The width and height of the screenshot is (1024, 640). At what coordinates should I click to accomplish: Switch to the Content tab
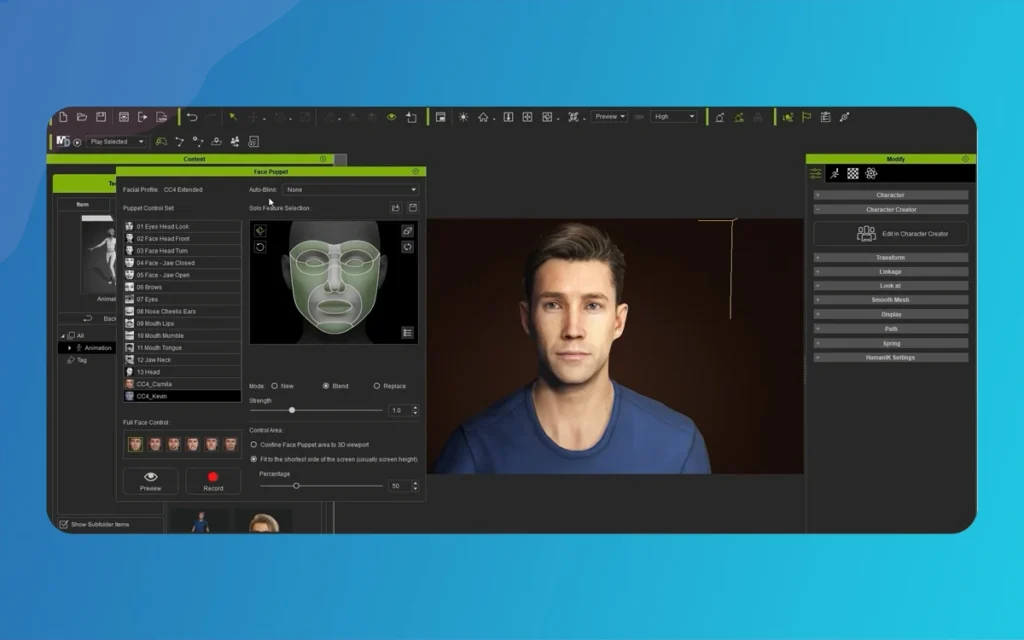[193, 159]
